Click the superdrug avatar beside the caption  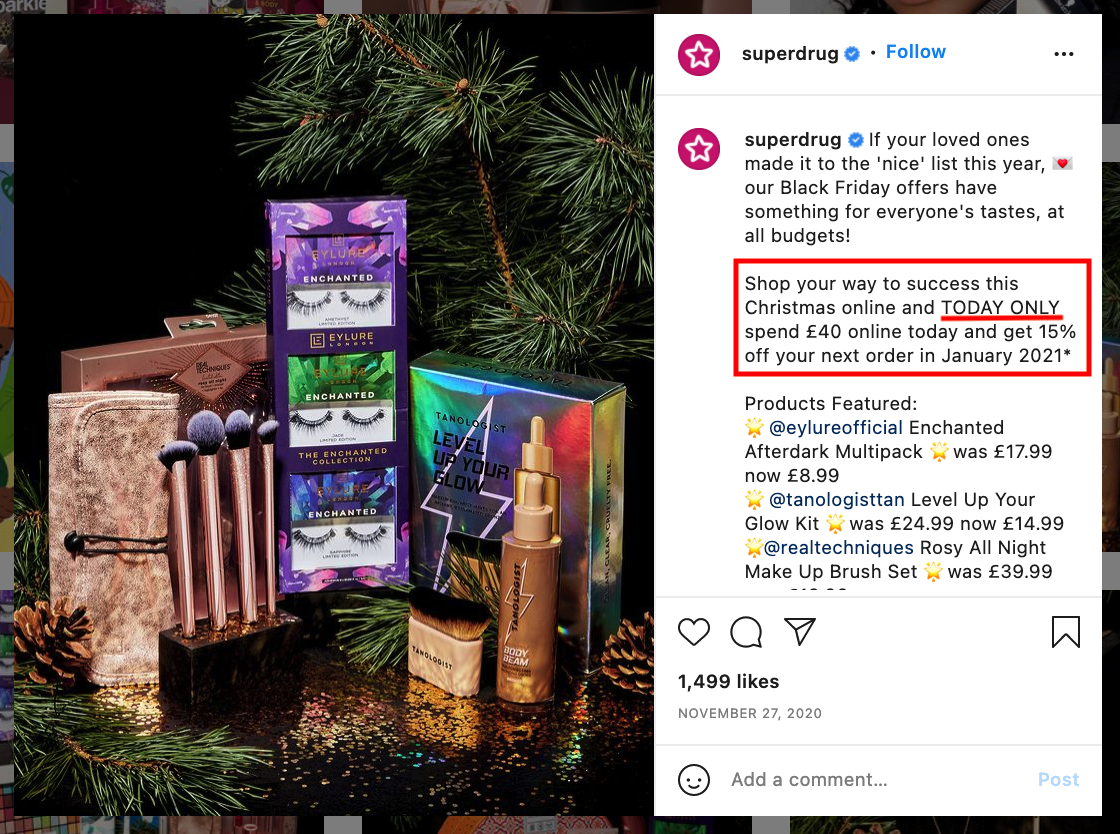tap(699, 149)
